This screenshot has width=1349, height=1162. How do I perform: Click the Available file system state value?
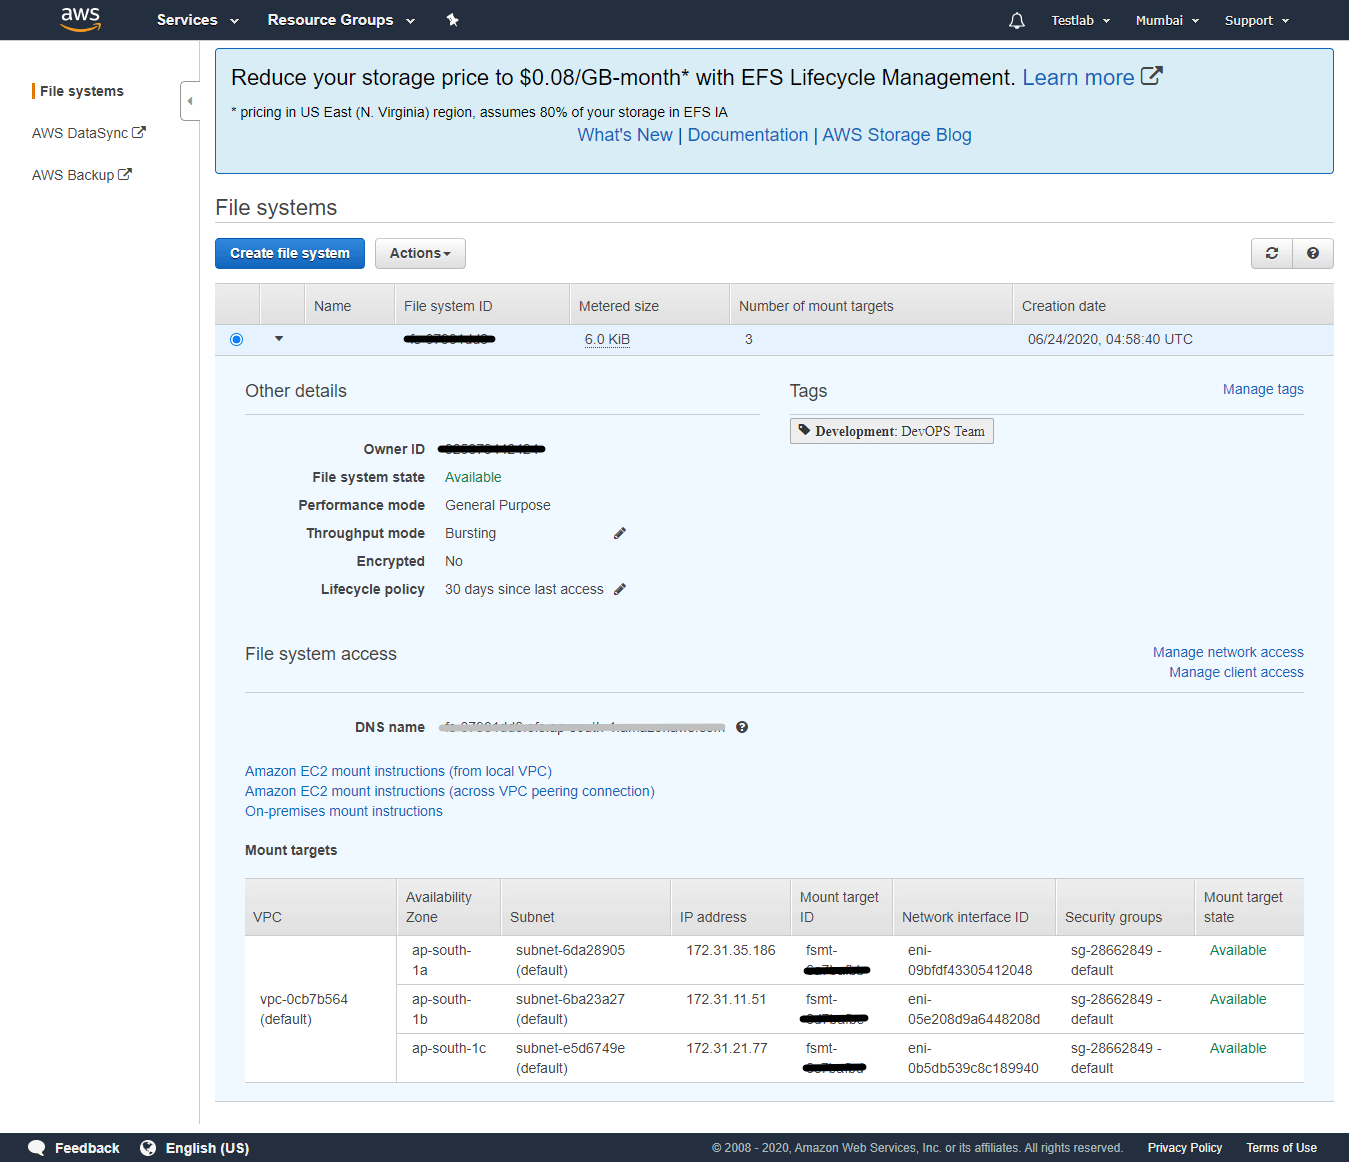tap(473, 477)
